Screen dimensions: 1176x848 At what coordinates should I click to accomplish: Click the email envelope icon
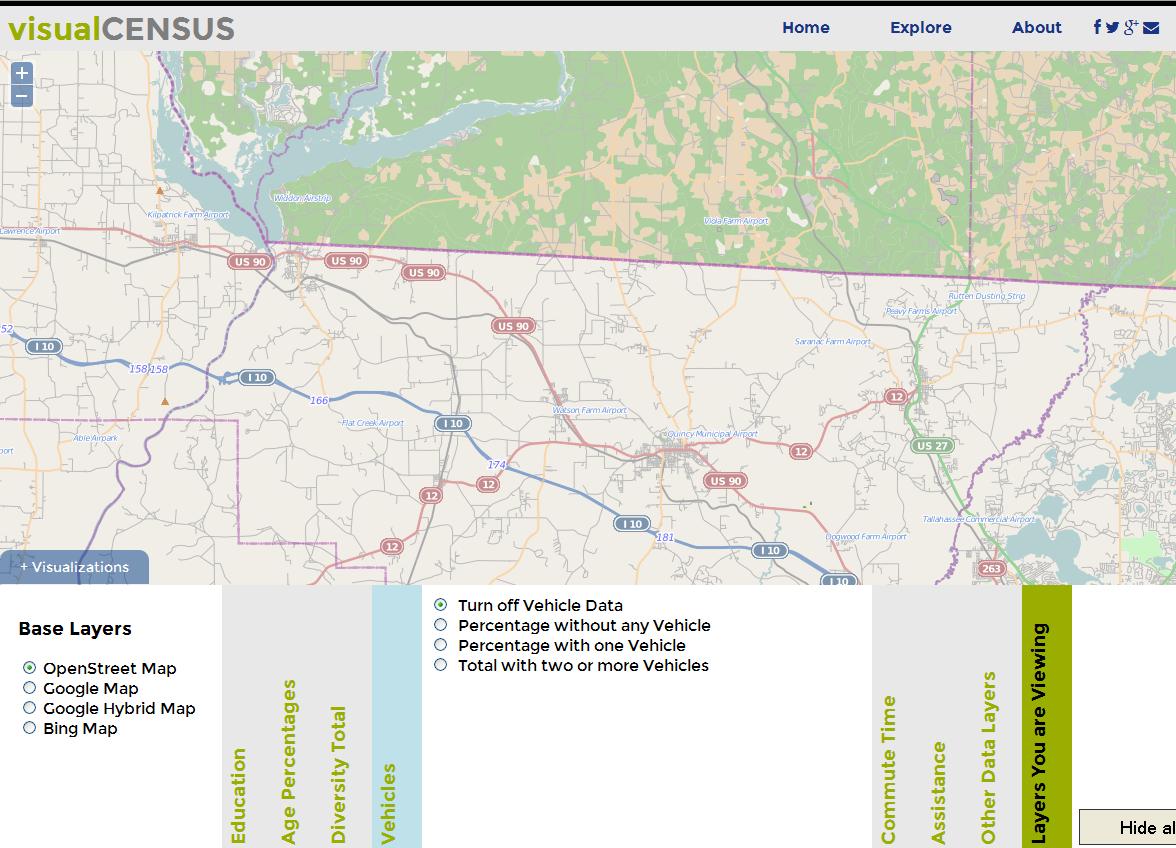[x=1151, y=27]
